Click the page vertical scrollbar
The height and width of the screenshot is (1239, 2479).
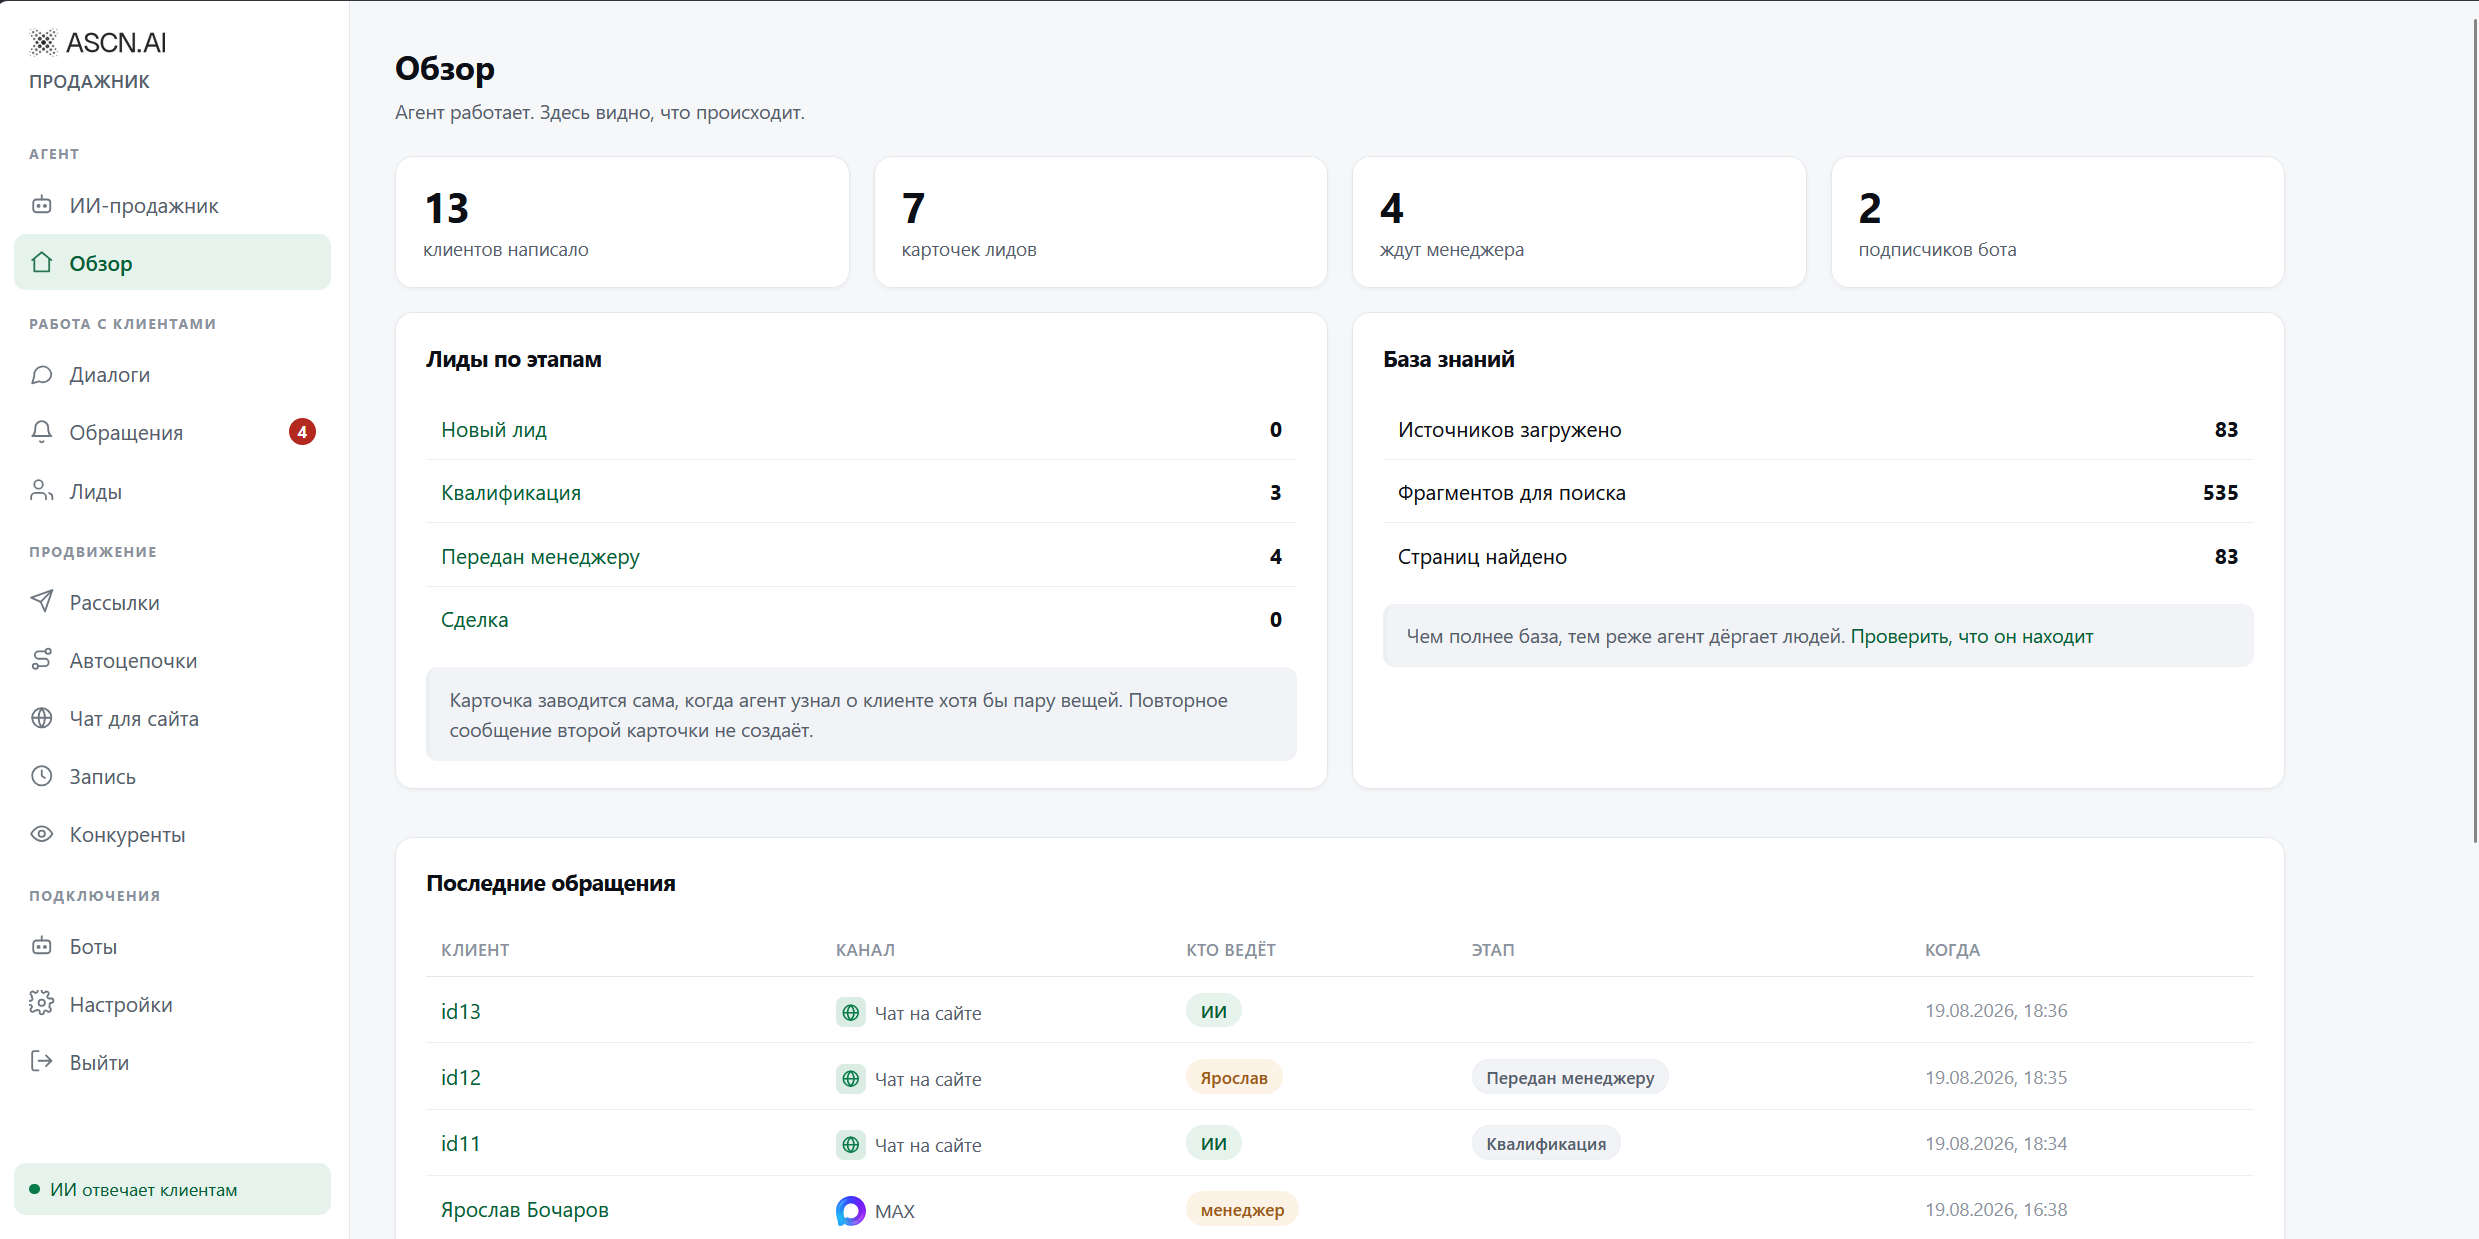2474,430
